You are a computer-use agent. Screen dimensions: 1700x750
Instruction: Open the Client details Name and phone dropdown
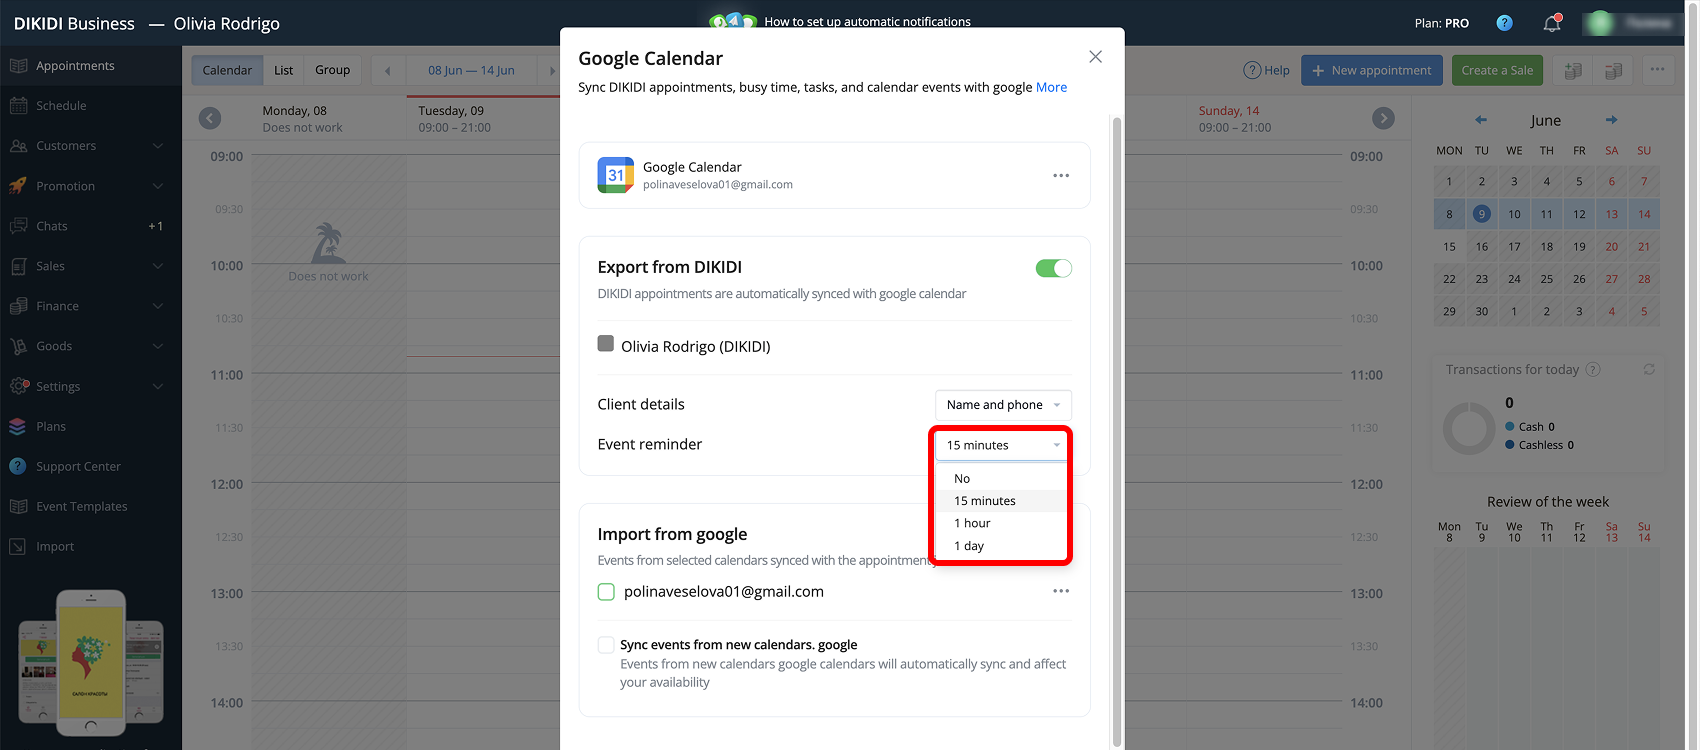[x=1003, y=405]
